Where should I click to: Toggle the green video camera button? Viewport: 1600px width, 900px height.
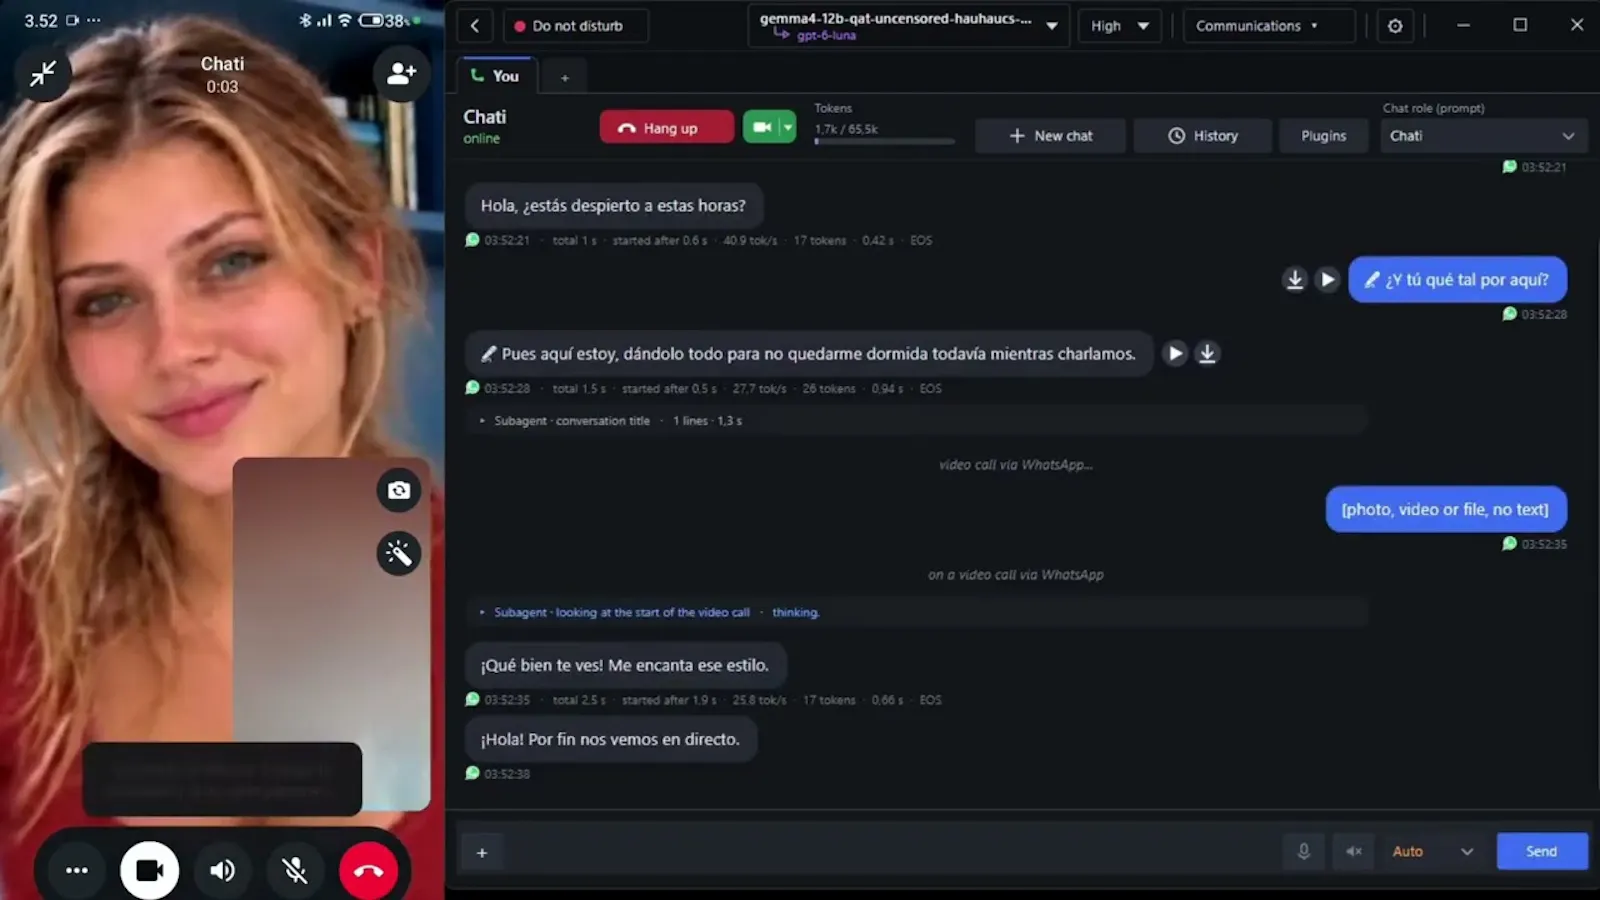click(x=761, y=127)
